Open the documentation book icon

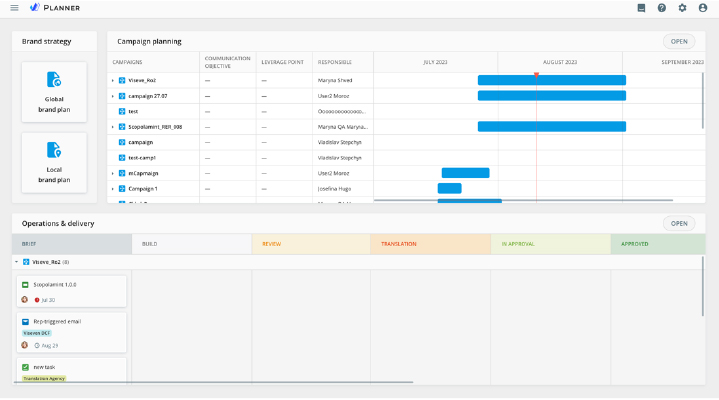(641, 8)
